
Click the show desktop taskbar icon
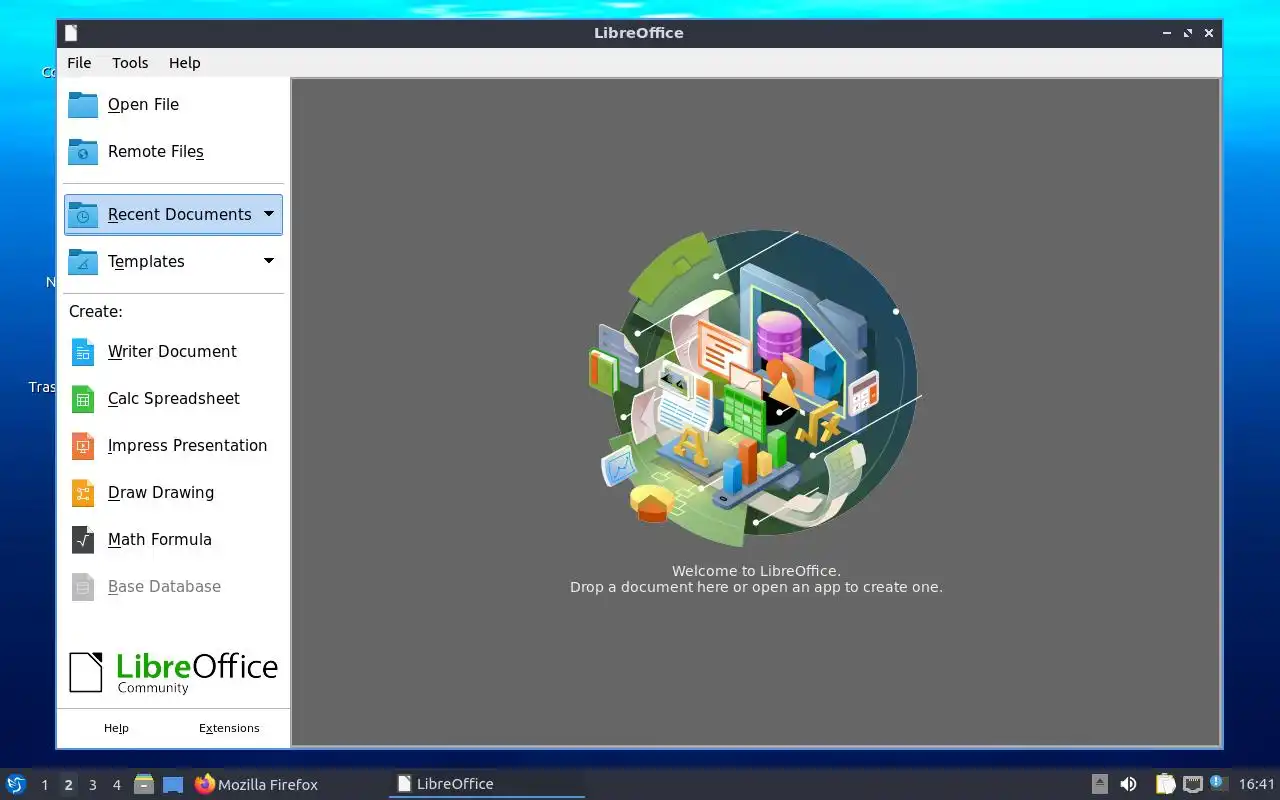[x=173, y=784]
